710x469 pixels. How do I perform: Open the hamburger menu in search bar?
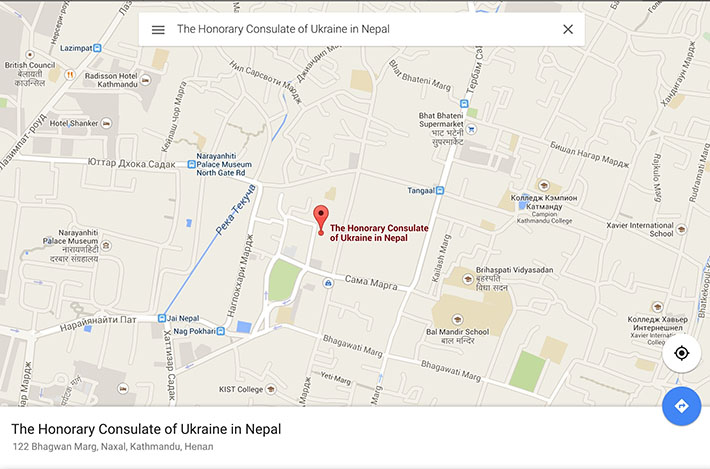pyautogui.click(x=158, y=29)
